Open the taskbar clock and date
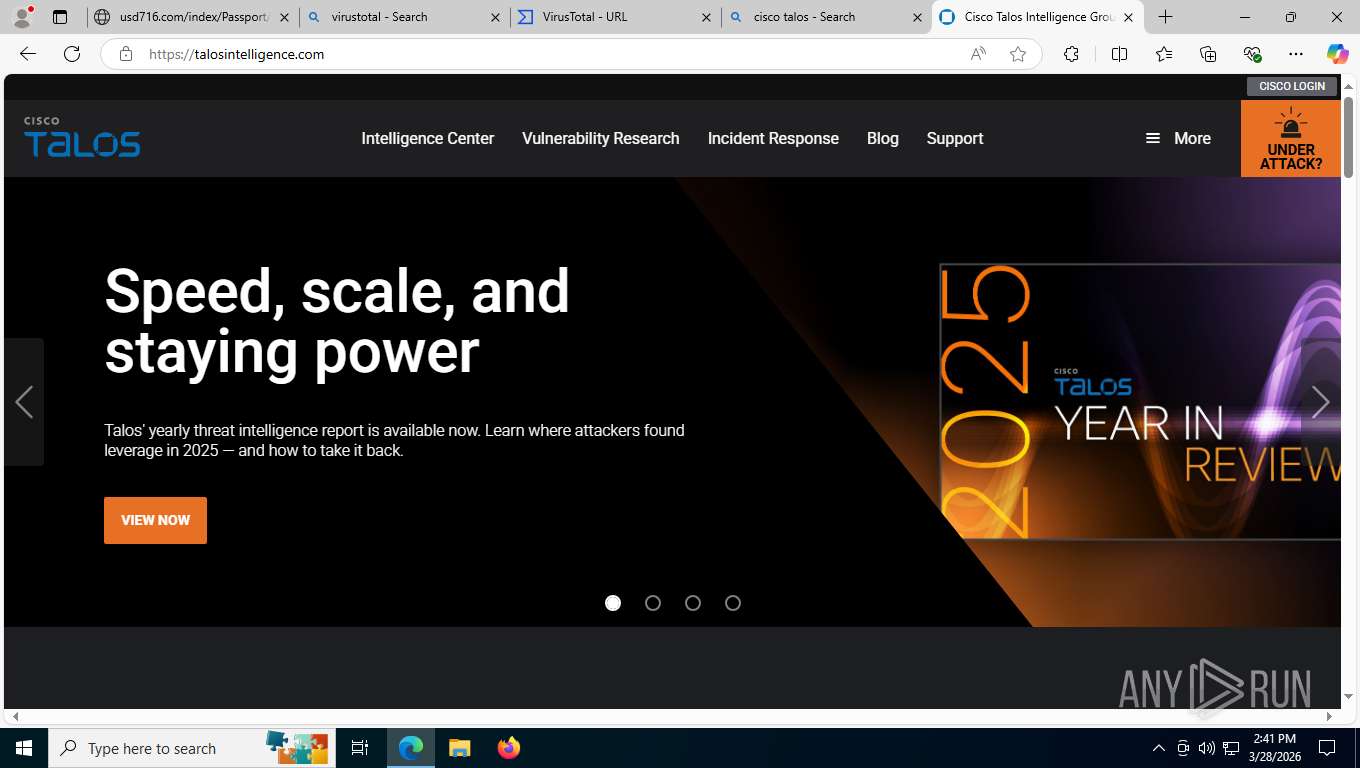Screen dimensions: 1360x768 1273,748
